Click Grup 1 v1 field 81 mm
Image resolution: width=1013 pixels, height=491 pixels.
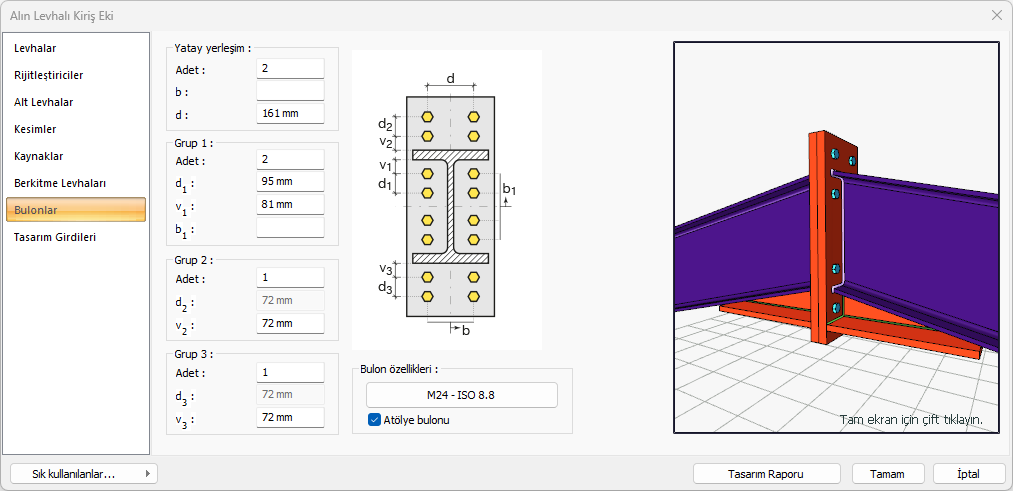tap(290, 205)
